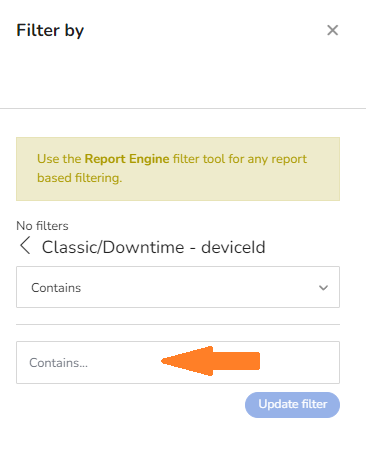
Task: Open the Contains condition dropdown
Action: click(178, 287)
